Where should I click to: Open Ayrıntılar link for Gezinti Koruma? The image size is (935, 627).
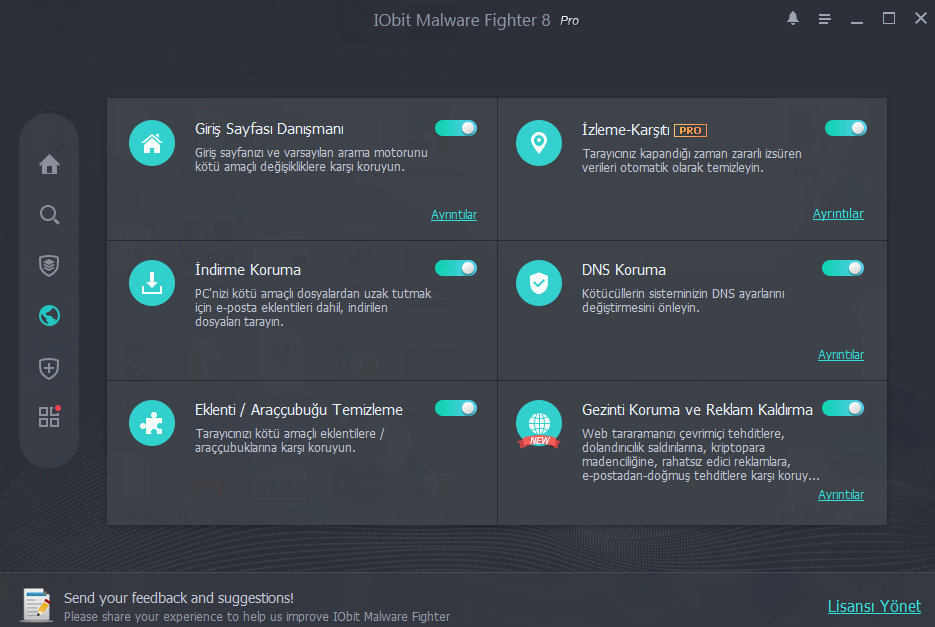(x=841, y=495)
